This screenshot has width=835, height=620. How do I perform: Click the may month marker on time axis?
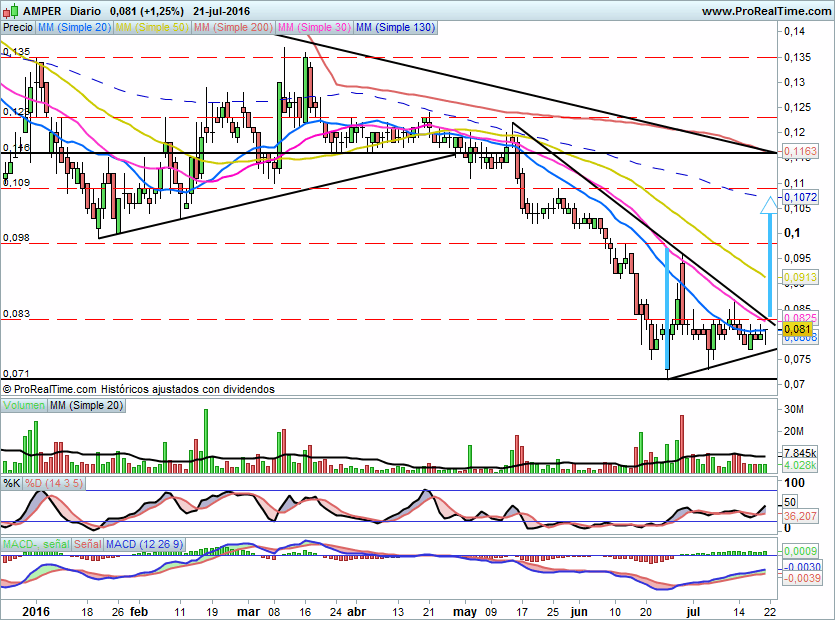(465, 612)
